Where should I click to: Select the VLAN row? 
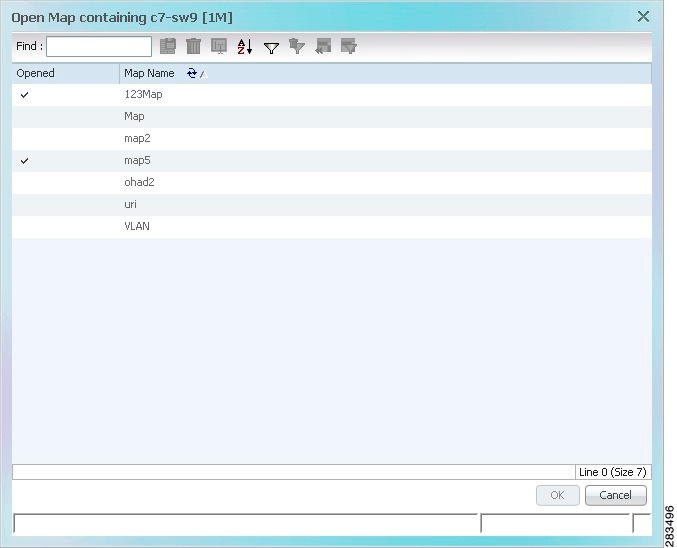(332, 227)
